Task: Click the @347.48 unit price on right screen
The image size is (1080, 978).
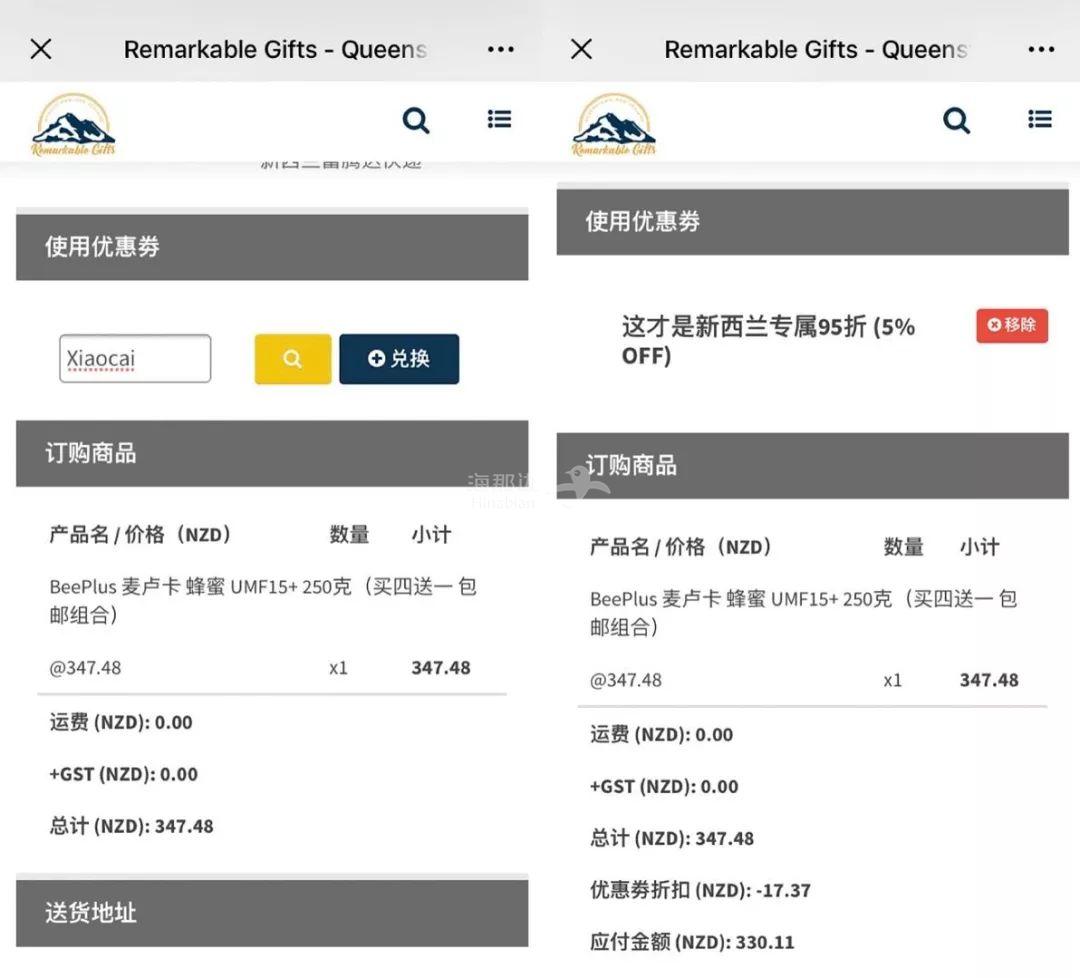Action: 625,680
